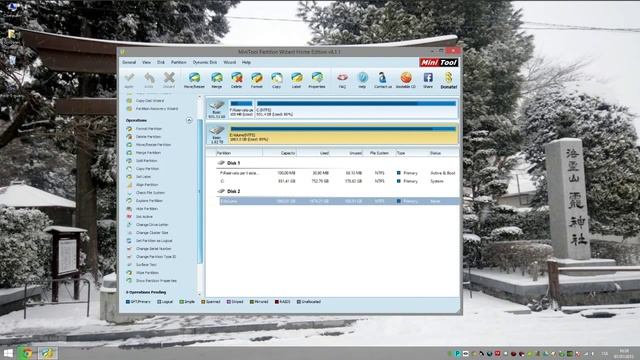Click Partition Recovery Wizard in sidebar
This screenshot has width=640, height=360.
[157, 109]
